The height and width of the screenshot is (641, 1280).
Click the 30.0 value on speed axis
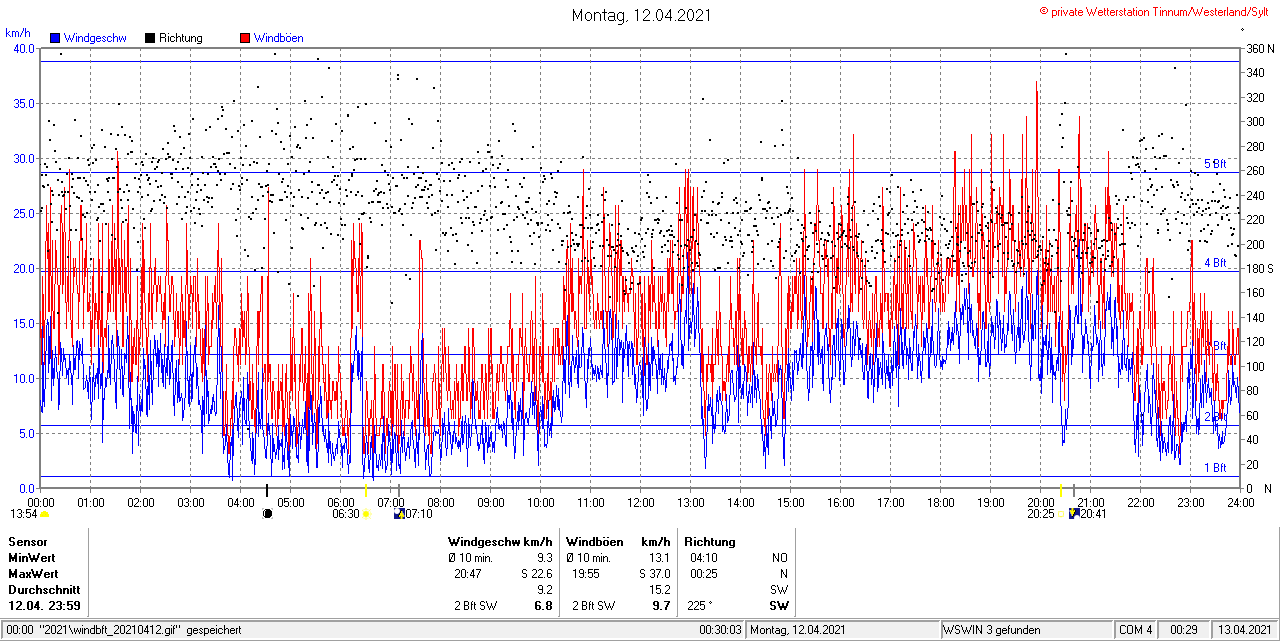[24, 159]
